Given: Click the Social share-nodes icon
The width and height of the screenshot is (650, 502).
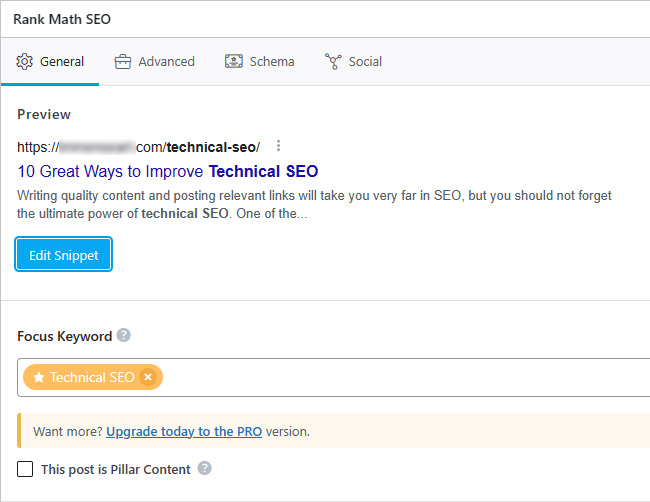Looking at the screenshot, I should 333,61.
